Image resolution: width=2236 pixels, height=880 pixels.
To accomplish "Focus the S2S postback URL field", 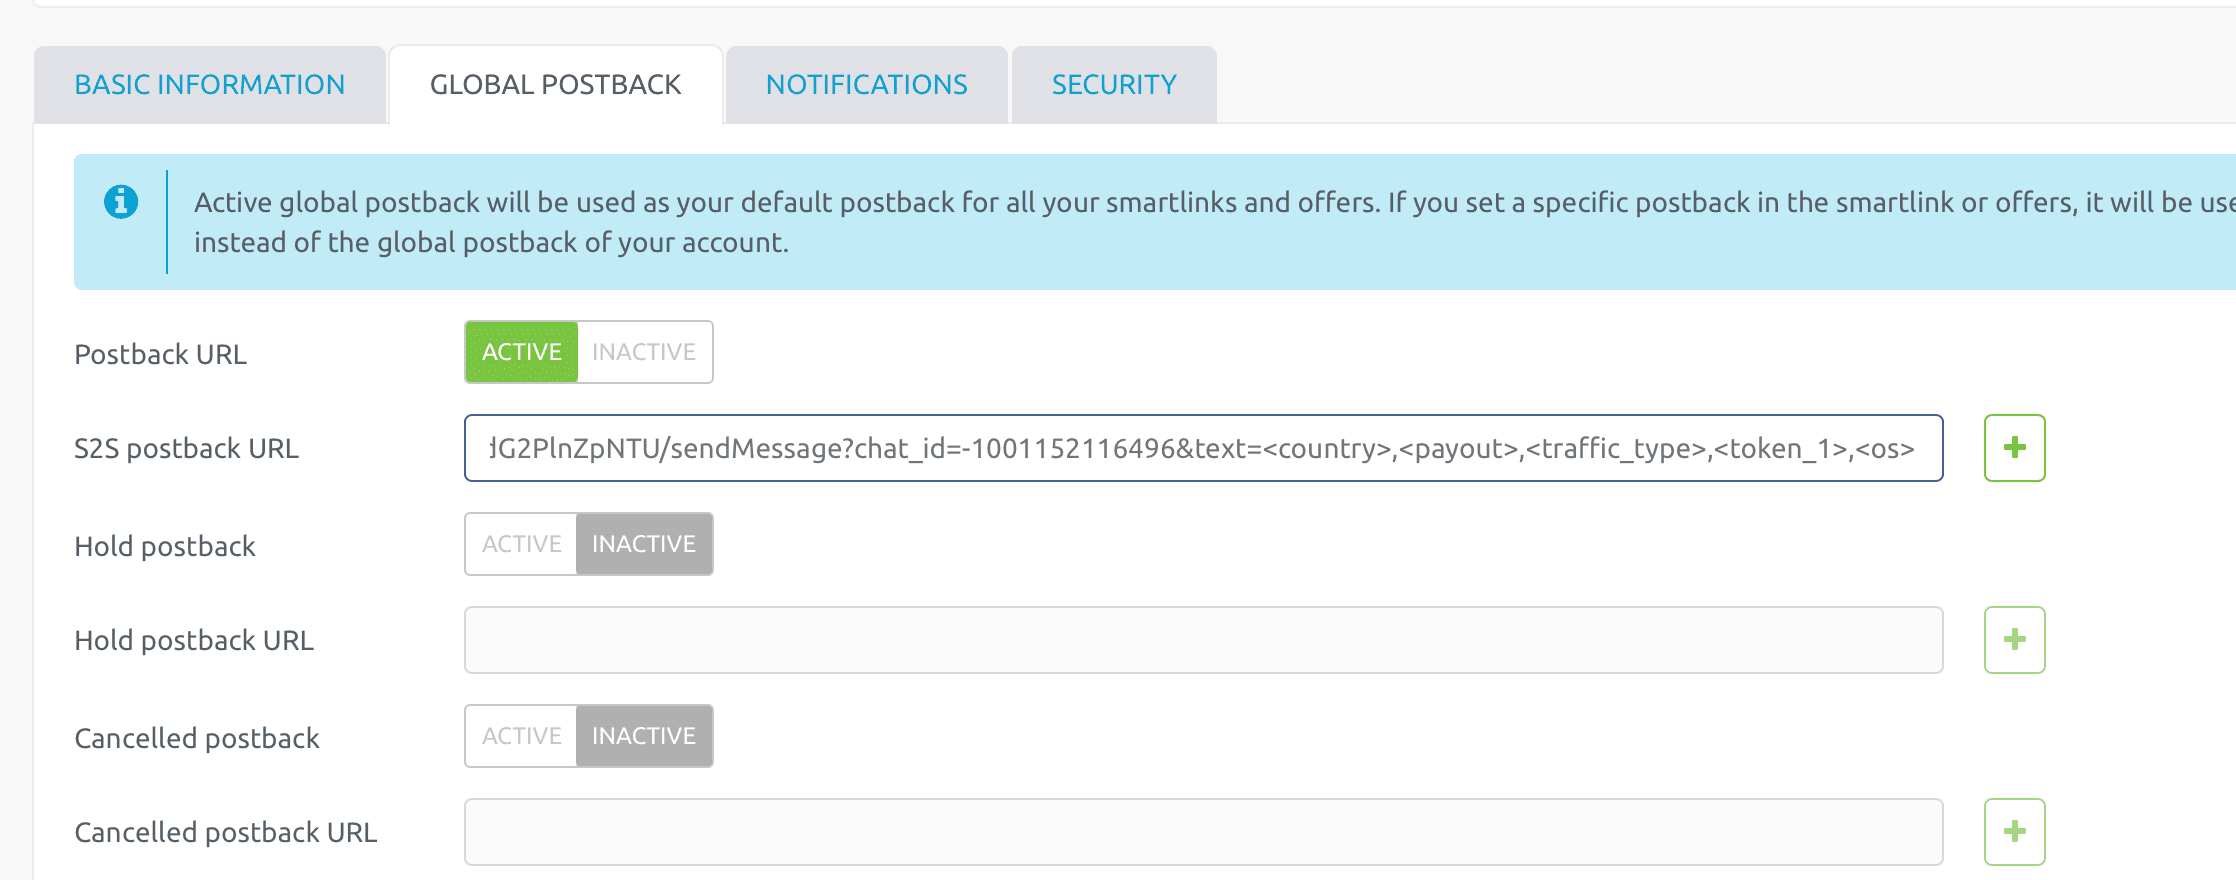I will point(1203,448).
